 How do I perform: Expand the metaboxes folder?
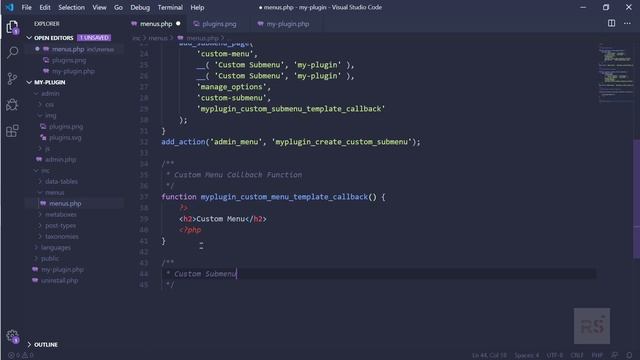tap(60, 214)
